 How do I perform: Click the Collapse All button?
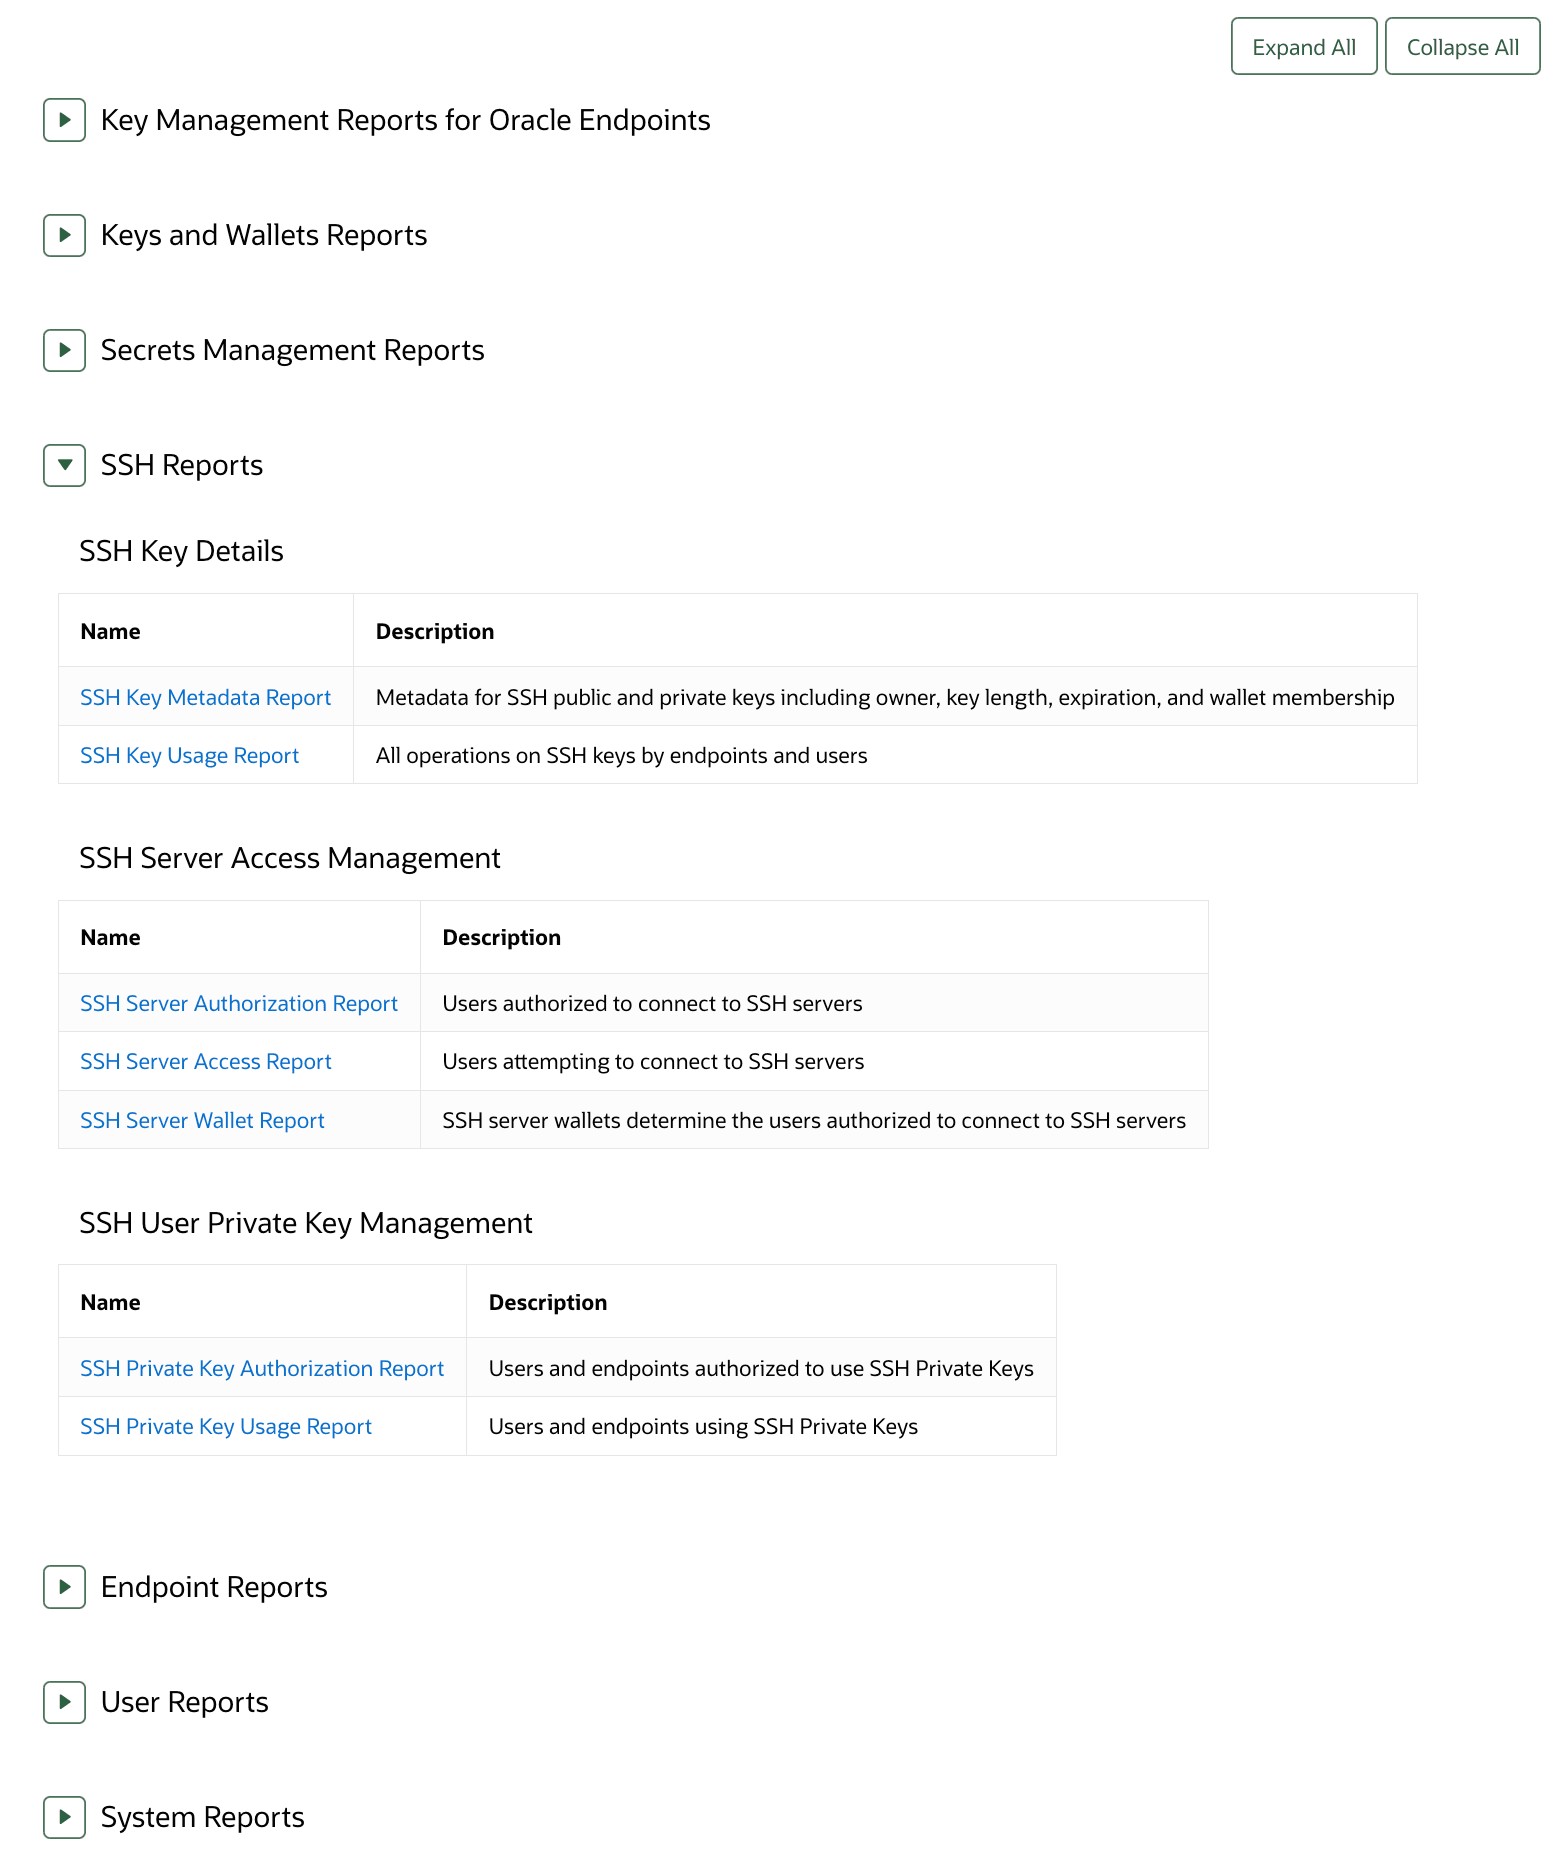click(1462, 46)
